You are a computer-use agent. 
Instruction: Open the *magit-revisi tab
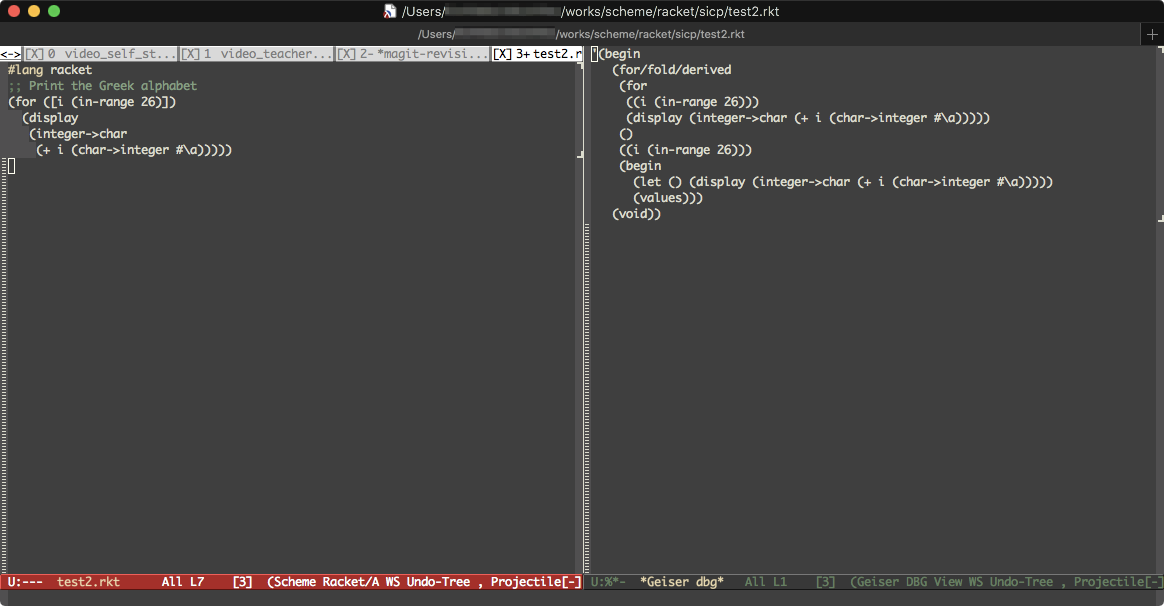(432, 54)
